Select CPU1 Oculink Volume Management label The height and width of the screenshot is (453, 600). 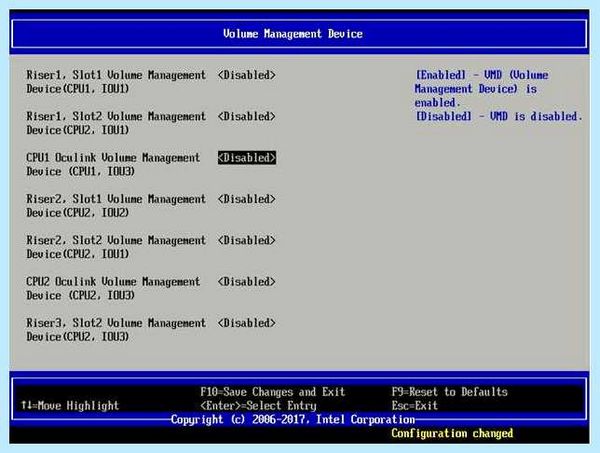click(113, 165)
